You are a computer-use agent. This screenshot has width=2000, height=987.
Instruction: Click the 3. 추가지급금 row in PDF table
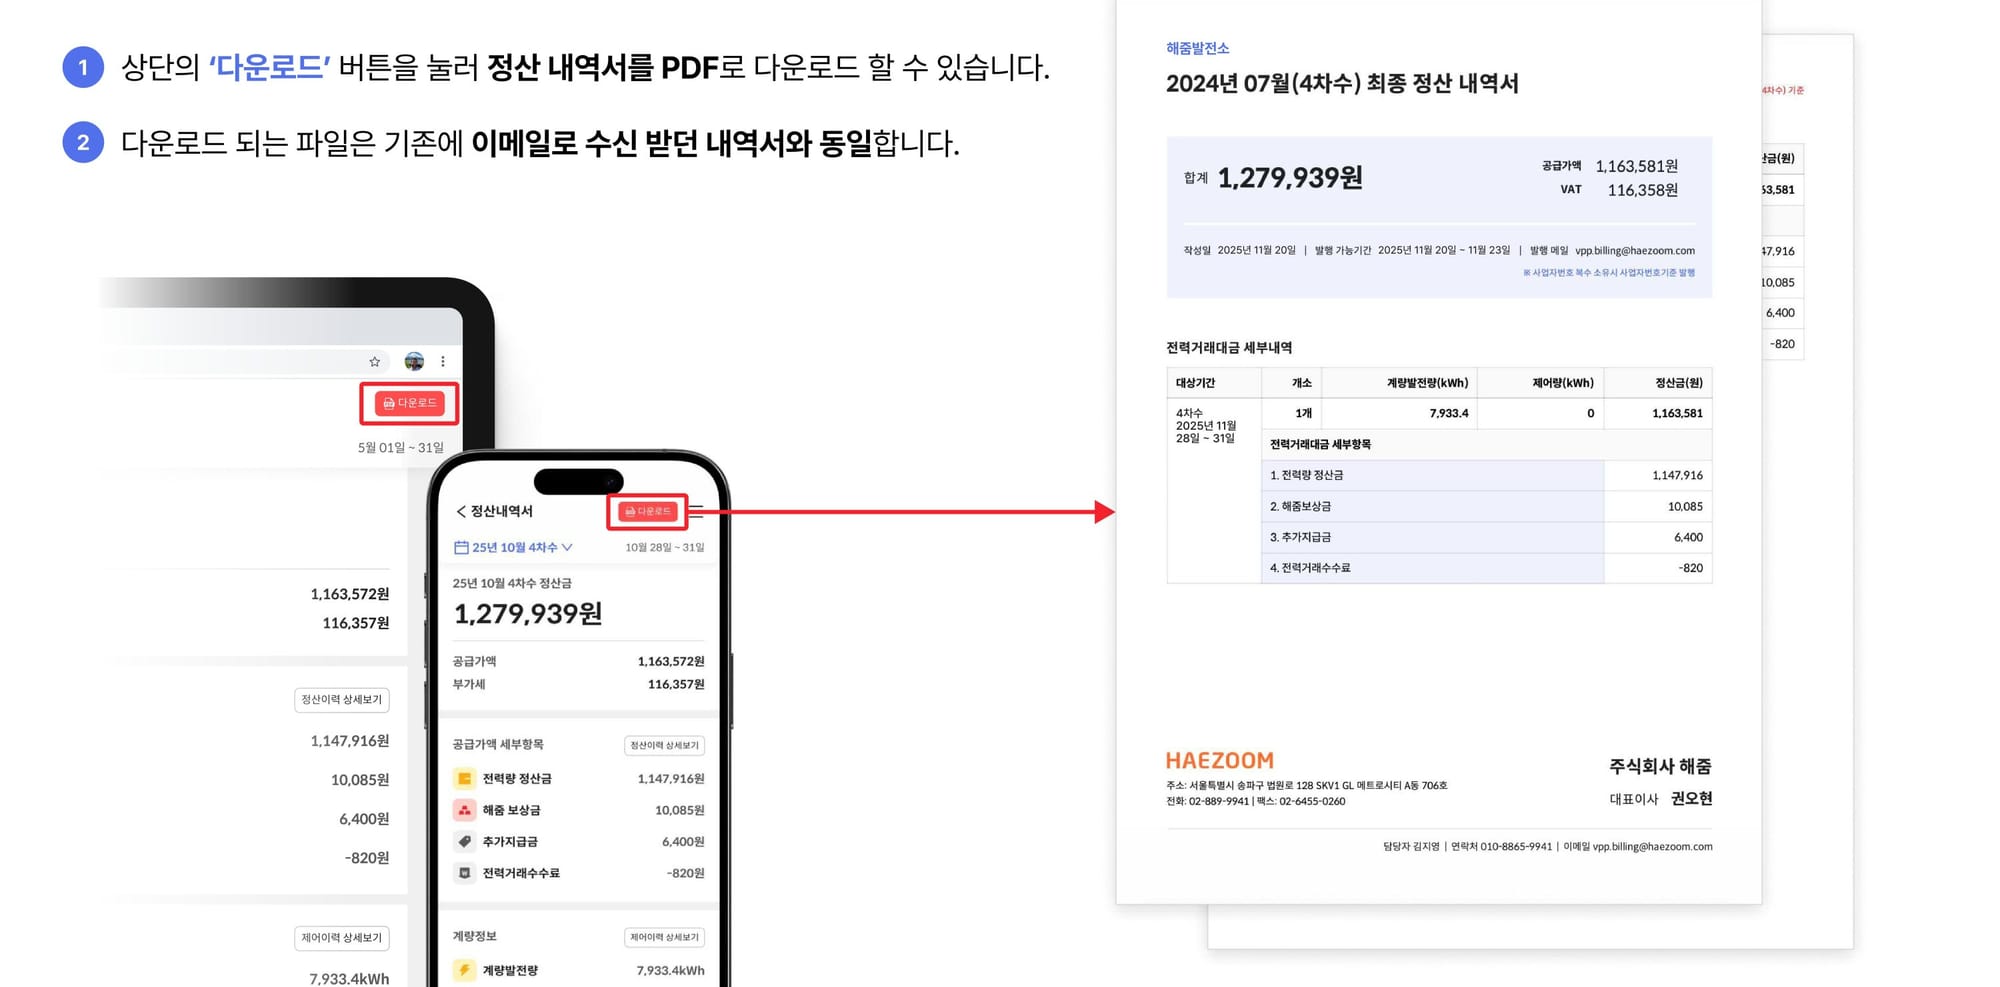click(1486, 538)
